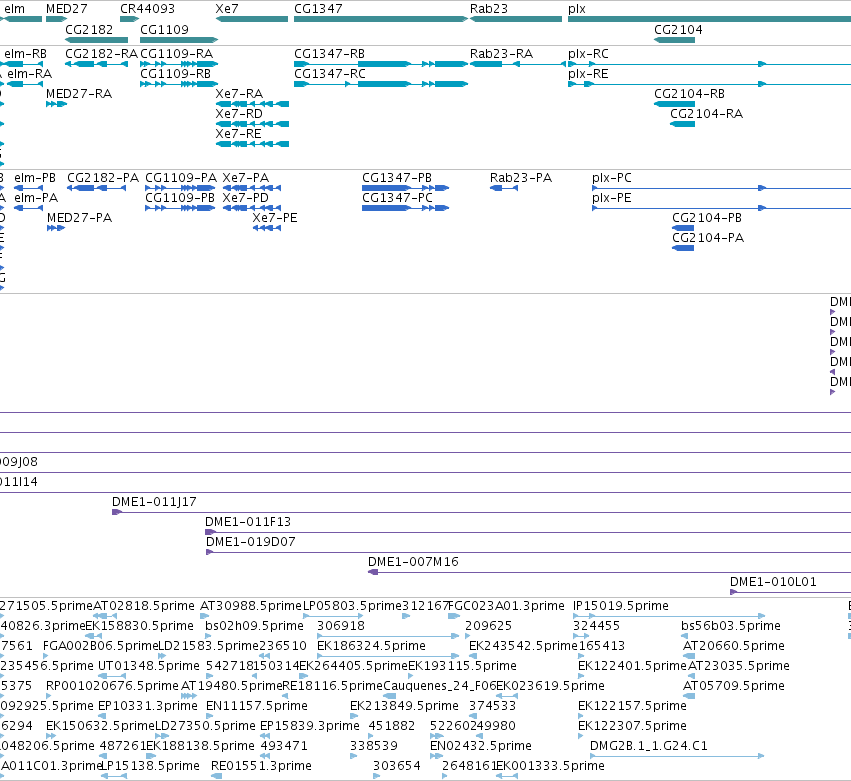Click the MED27-RA transcript label
The height and width of the screenshot is (781, 851).
[x=79, y=93]
